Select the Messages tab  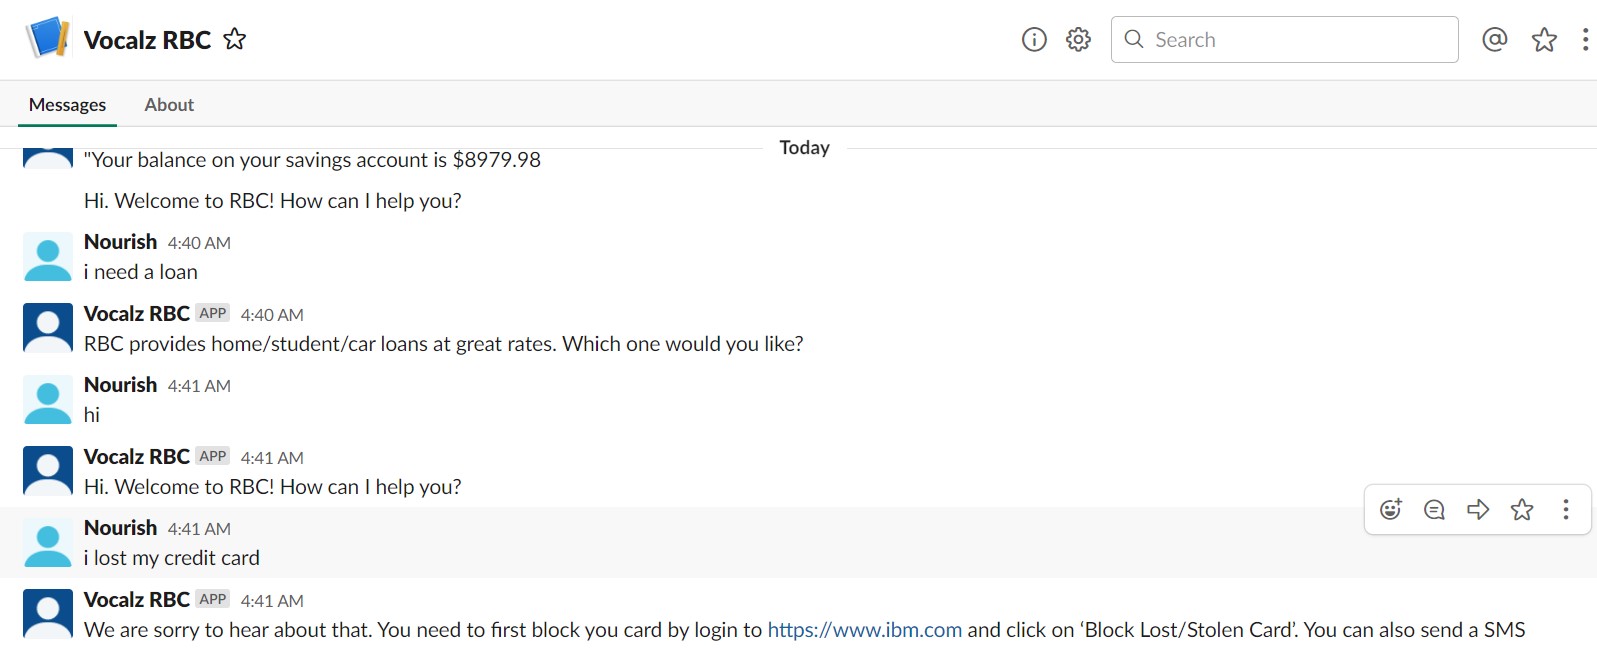click(x=67, y=105)
